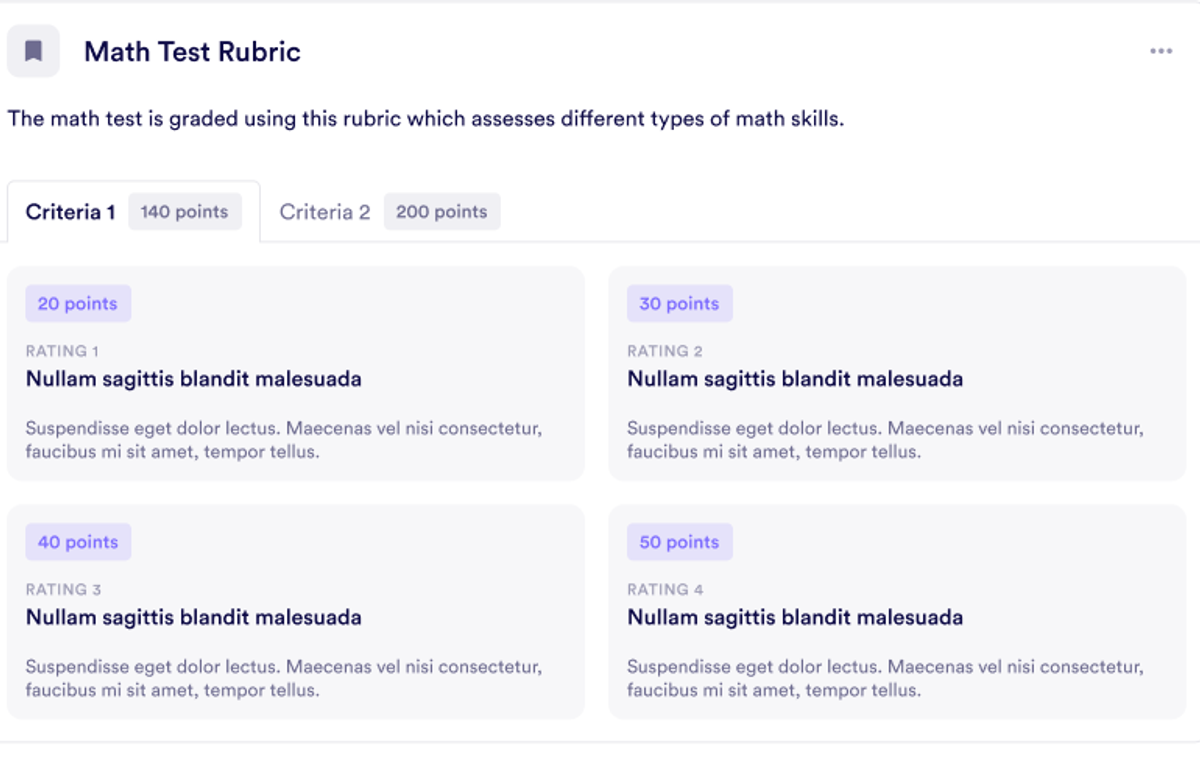Select the 40 points tag

pos(78,542)
